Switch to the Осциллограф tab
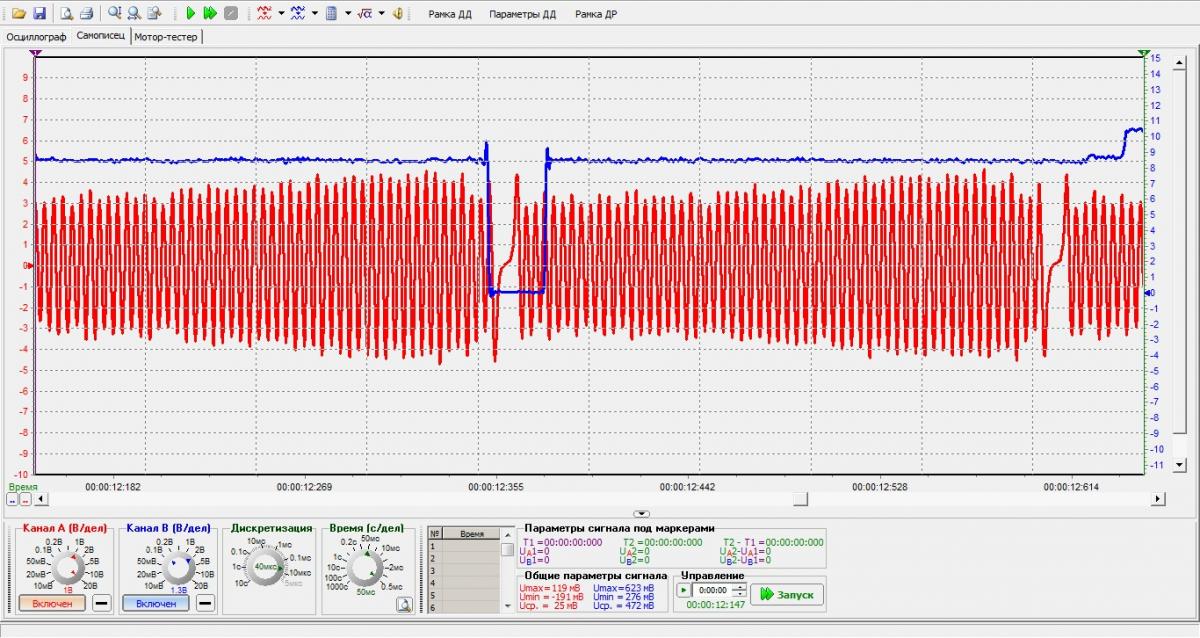The image size is (1200, 638). click(x=36, y=36)
